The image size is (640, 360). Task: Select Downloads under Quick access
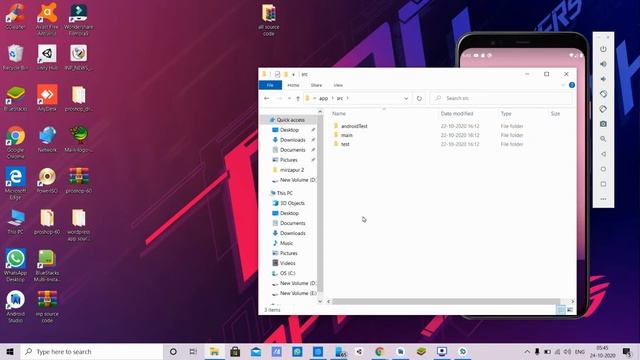292,140
